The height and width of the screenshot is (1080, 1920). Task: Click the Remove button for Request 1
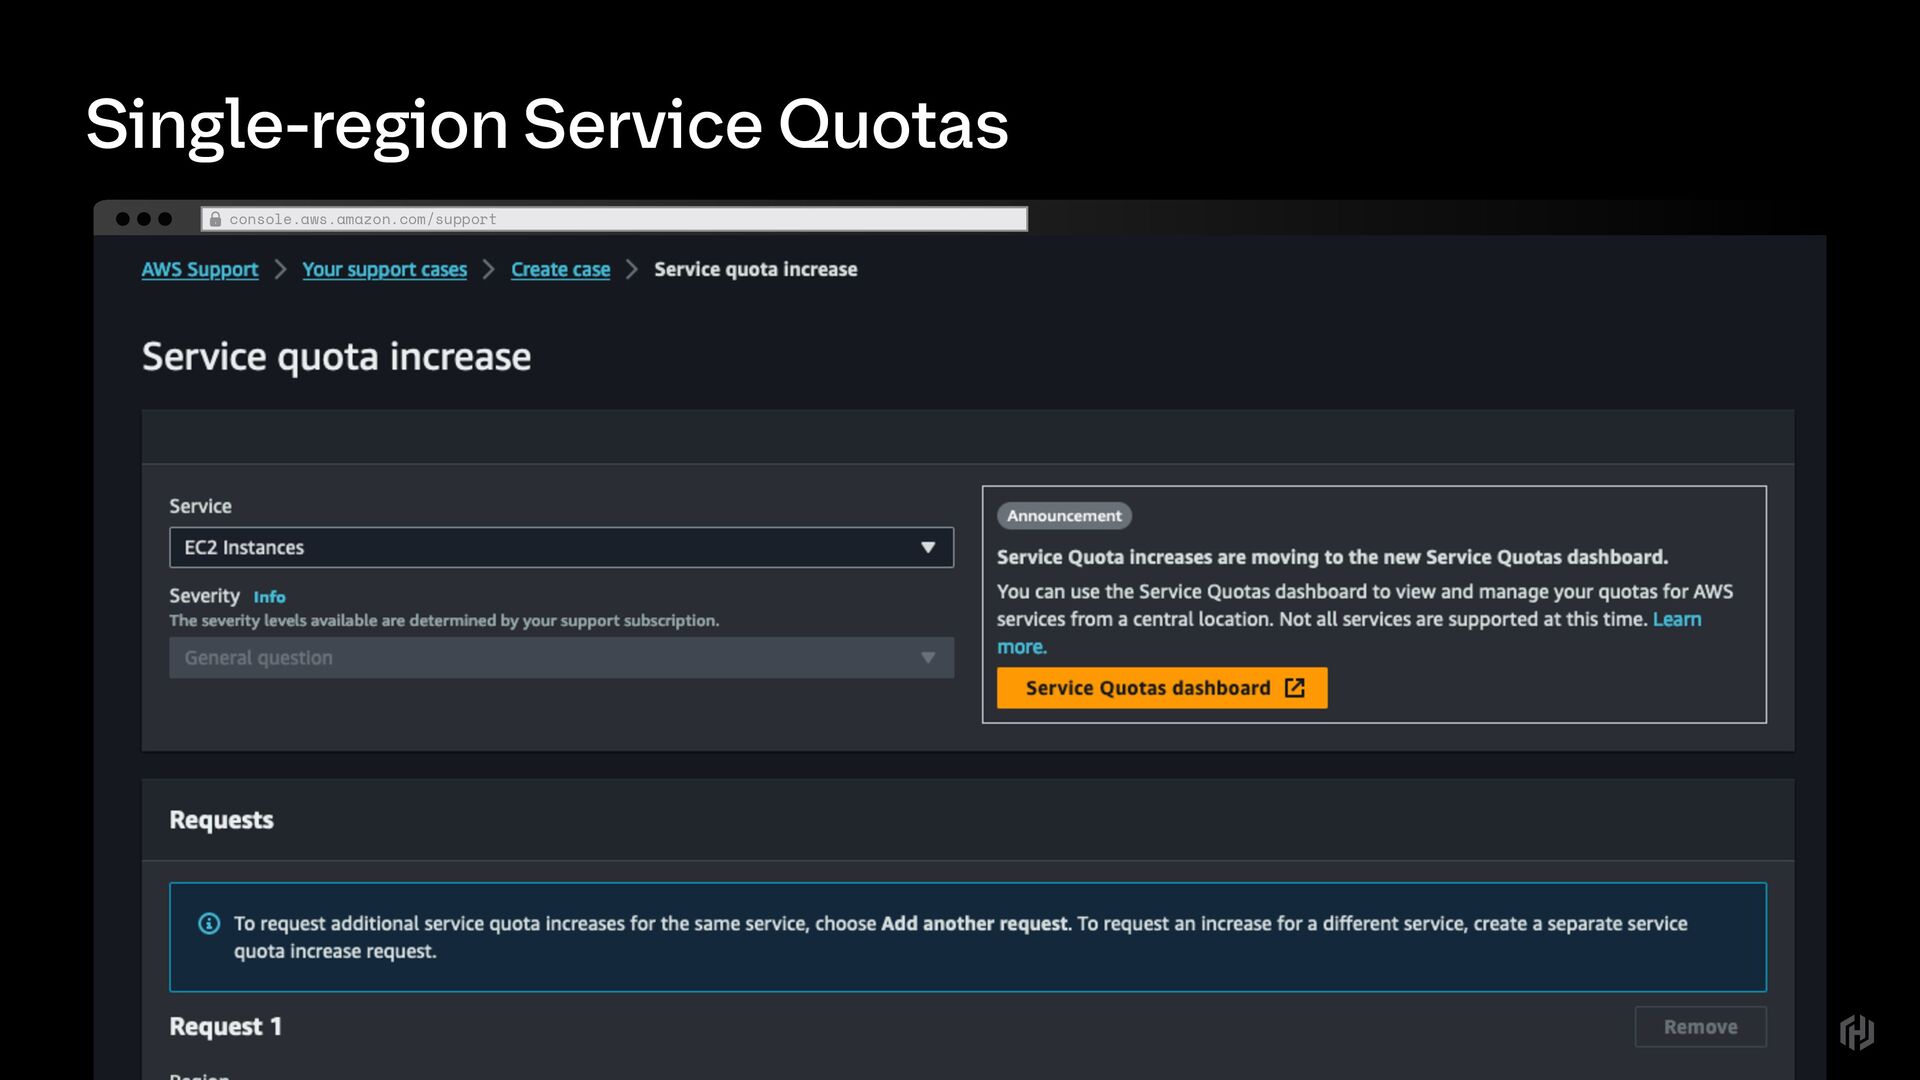click(x=1700, y=1027)
